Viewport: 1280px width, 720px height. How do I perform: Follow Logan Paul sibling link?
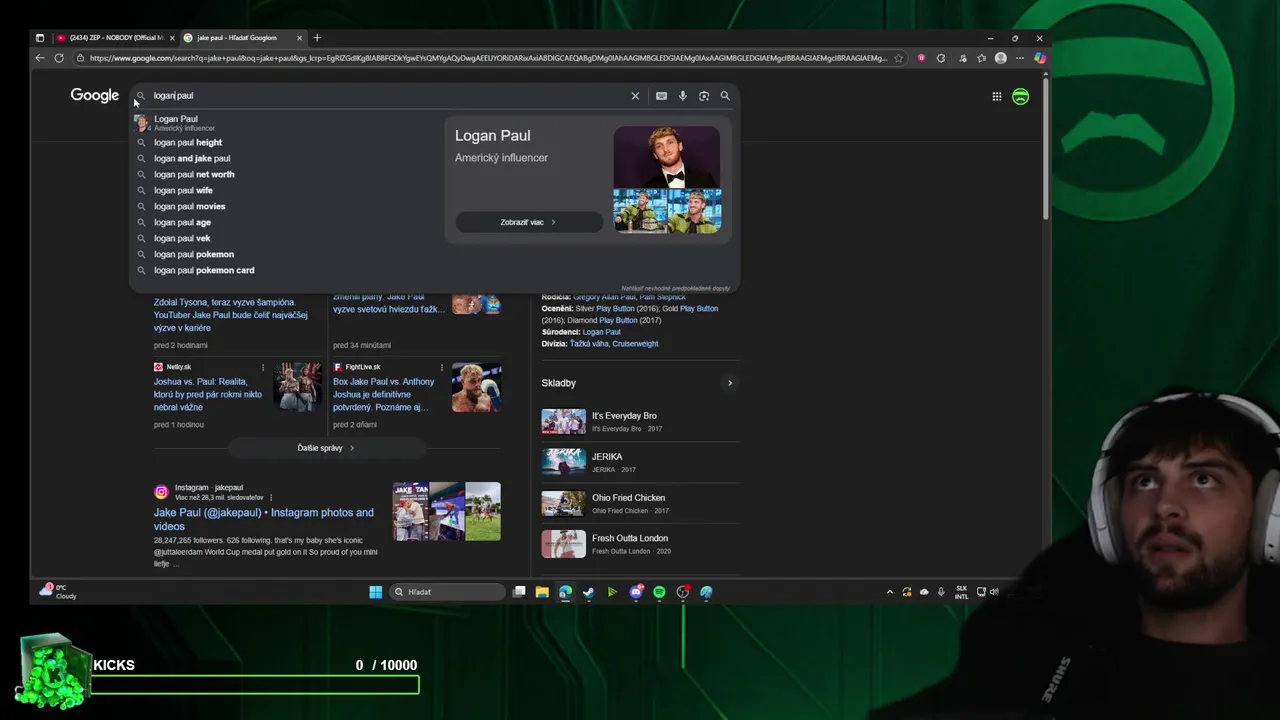tap(601, 332)
